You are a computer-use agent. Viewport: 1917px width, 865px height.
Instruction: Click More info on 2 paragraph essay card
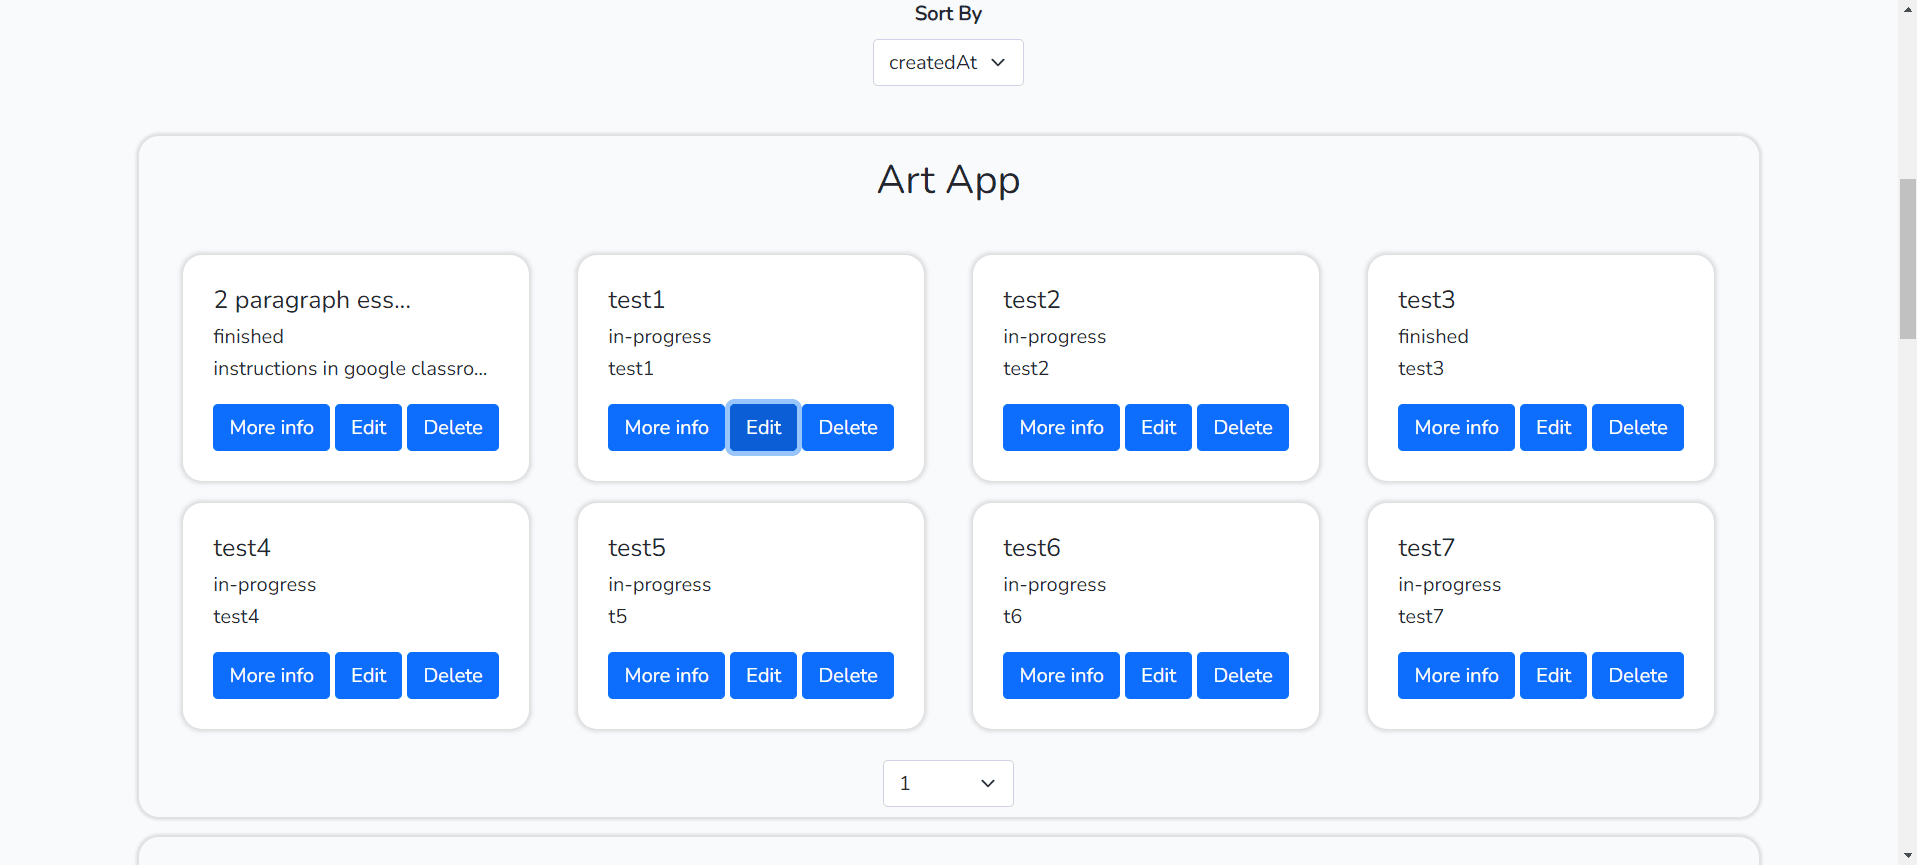(x=271, y=428)
